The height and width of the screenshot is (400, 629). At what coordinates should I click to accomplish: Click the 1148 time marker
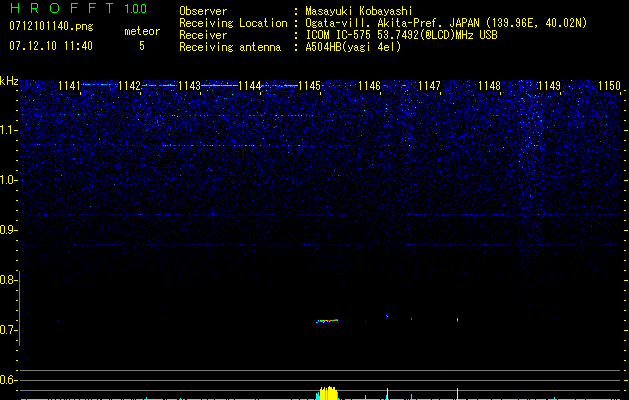tap(489, 86)
